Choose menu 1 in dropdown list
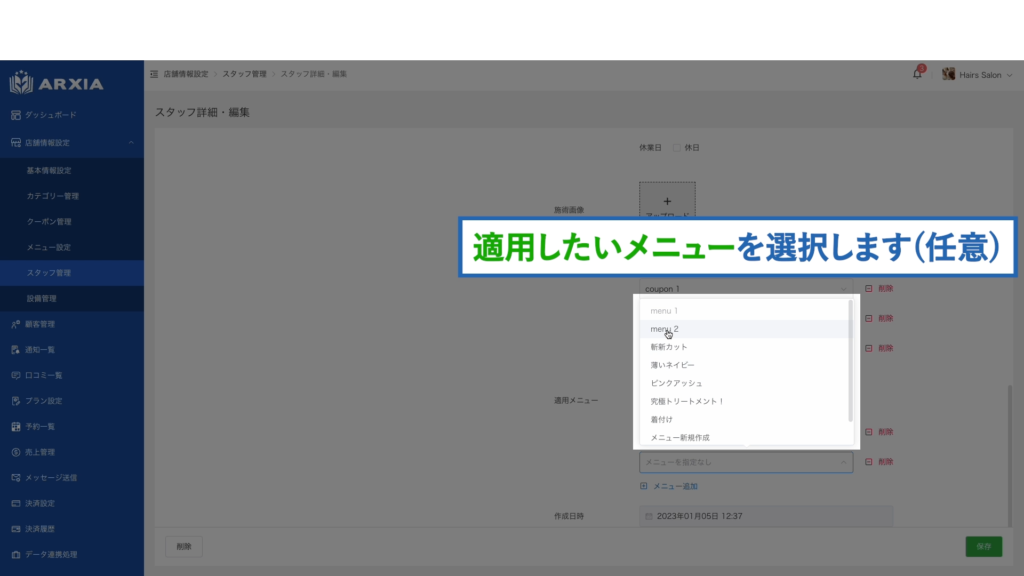This screenshot has width=1024, height=576. coord(744,311)
